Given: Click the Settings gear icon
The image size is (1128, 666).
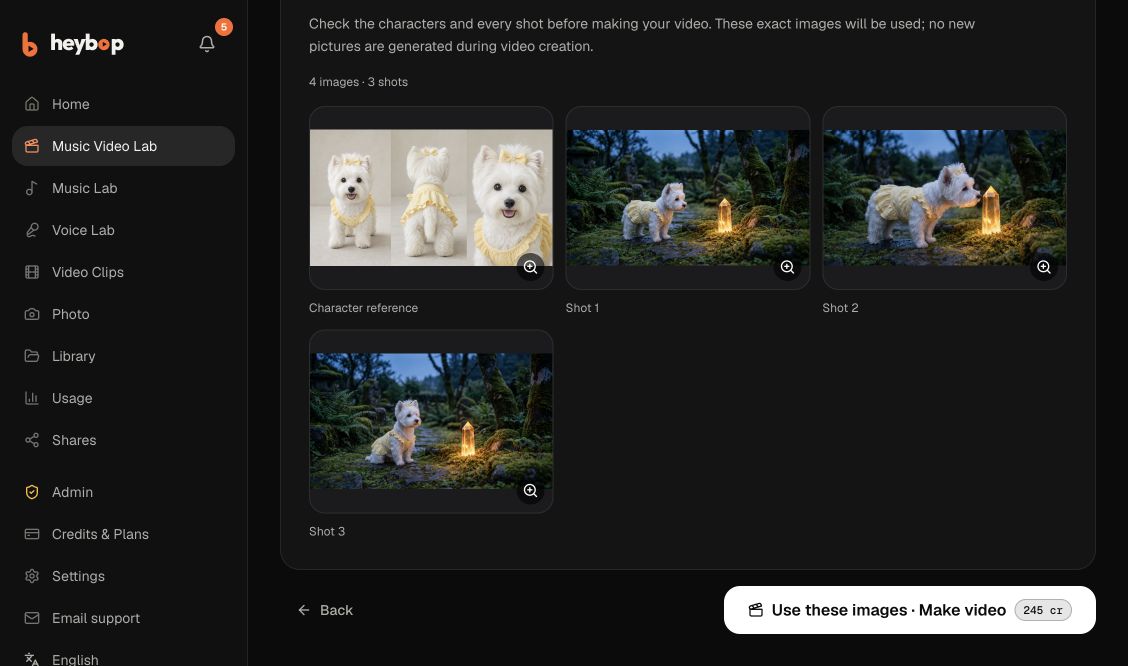Looking at the screenshot, I should pos(32,576).
